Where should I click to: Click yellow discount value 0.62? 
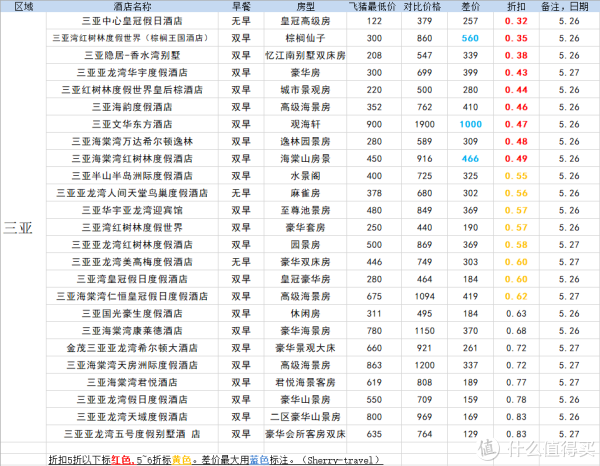point(516,297)
